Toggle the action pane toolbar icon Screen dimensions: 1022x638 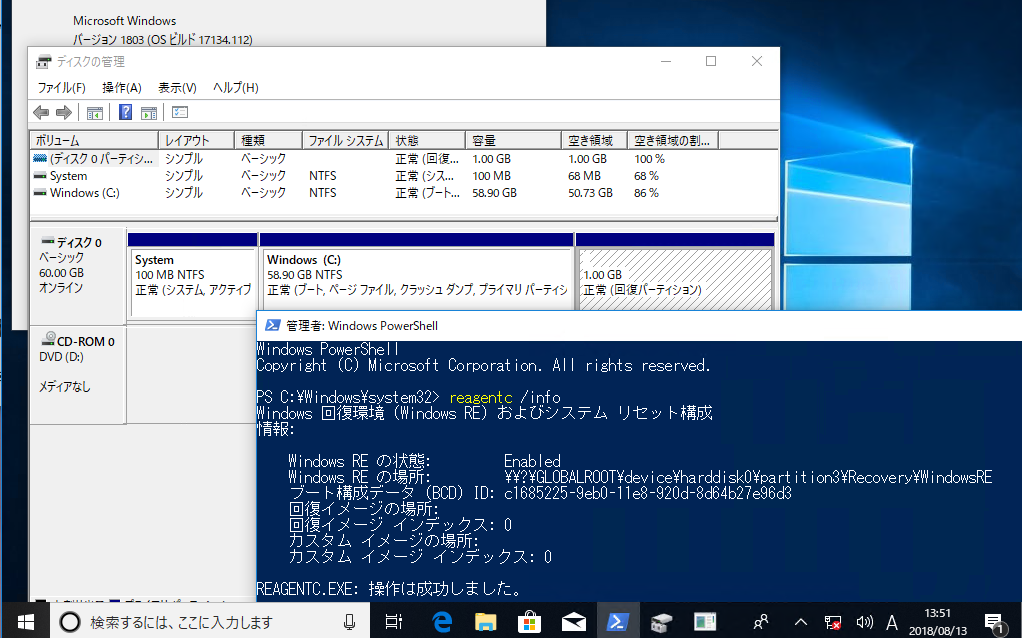(x=149, y=113)
